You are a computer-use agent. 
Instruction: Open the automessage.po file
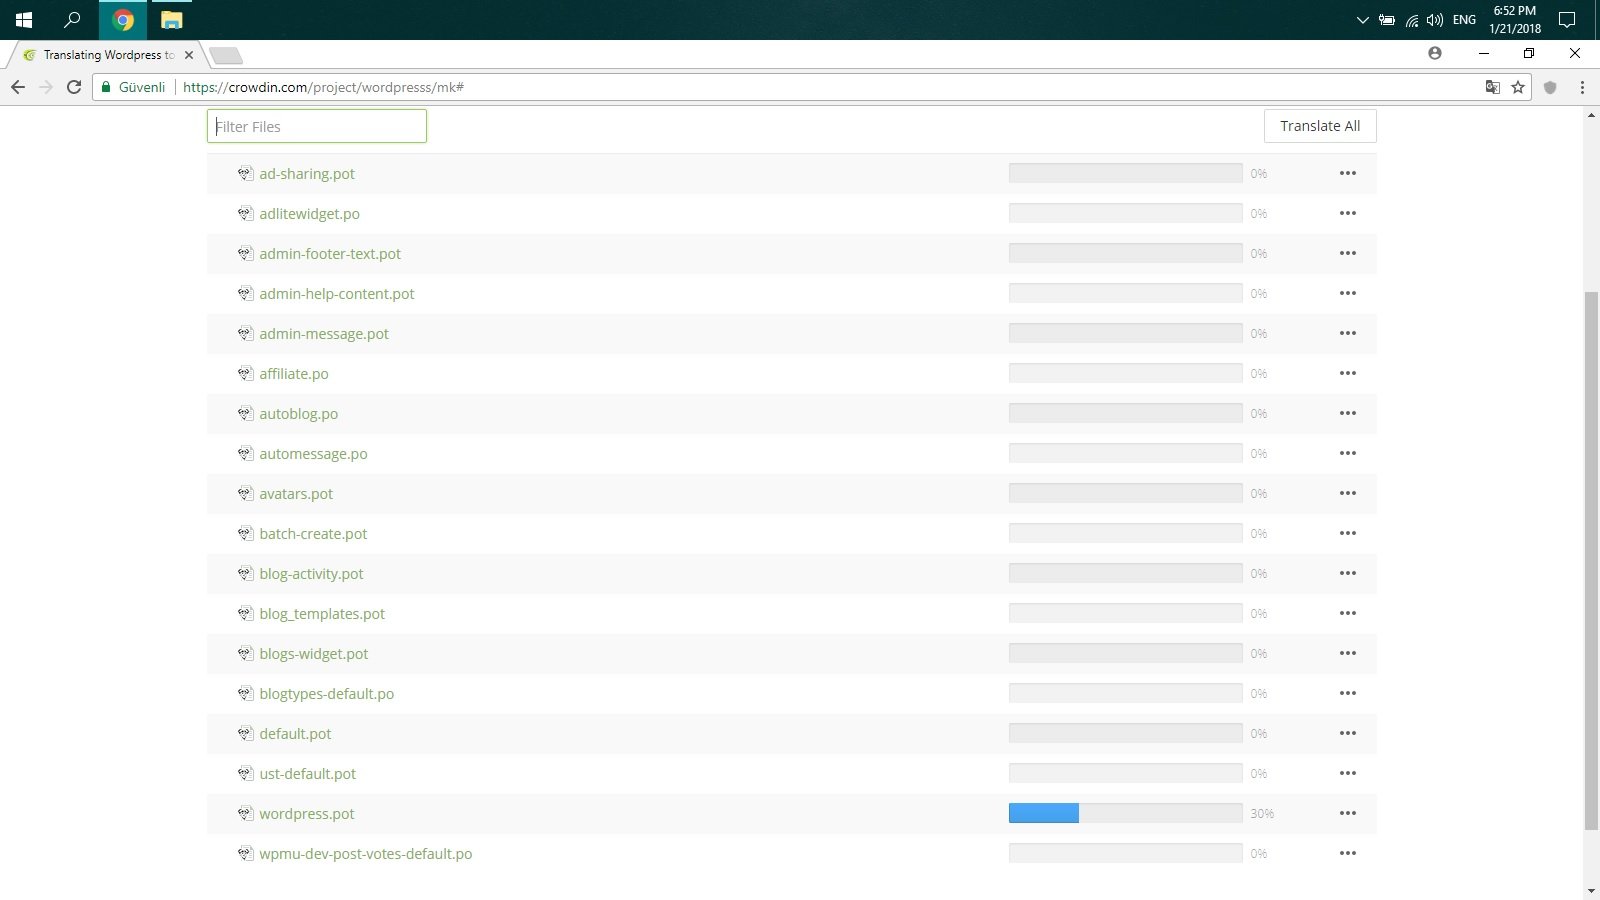coord(313,454)
